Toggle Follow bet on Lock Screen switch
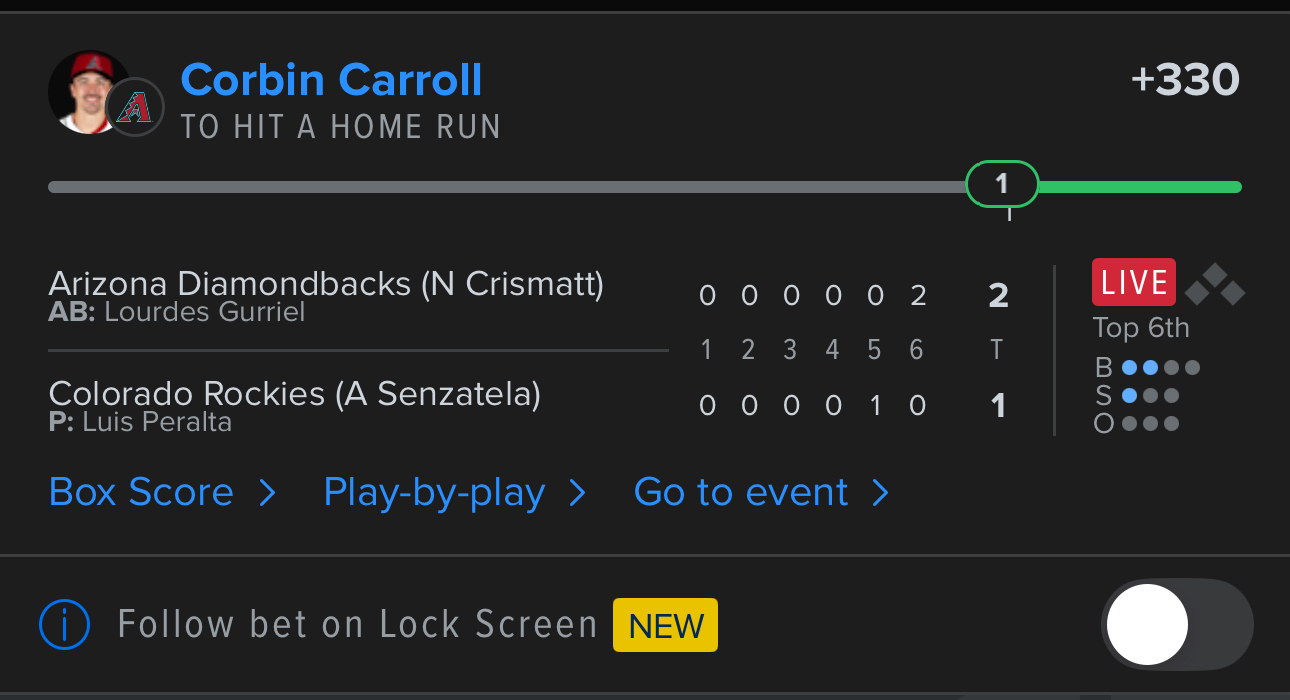1290x700 pixels. (x=1176, y=625)
